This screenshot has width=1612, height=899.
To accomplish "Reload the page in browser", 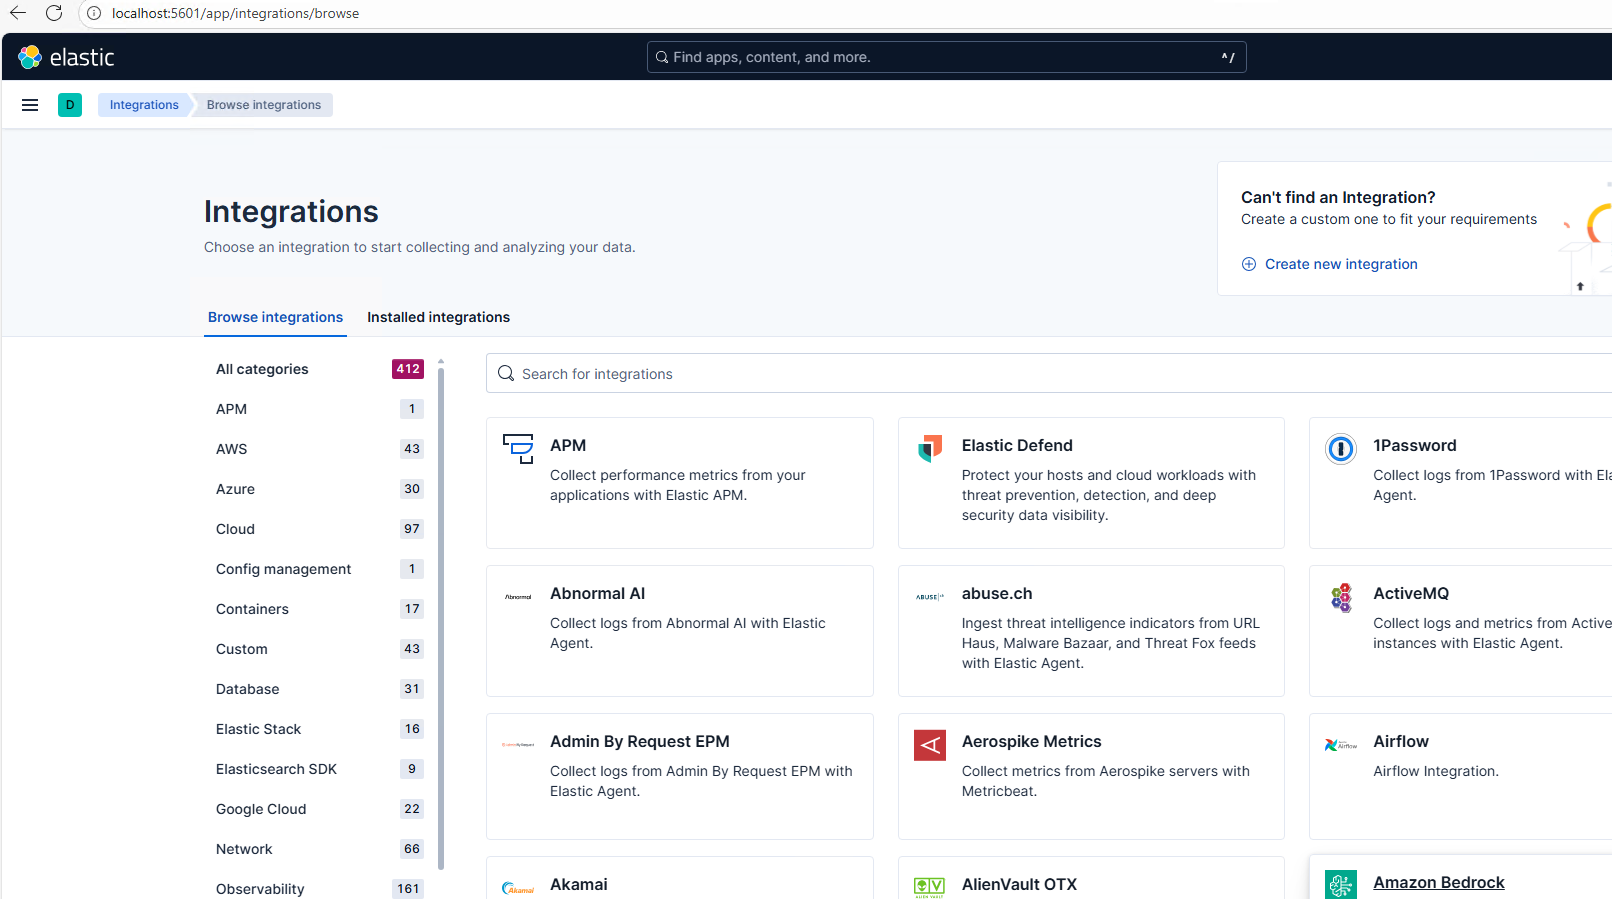I will tap(54, 13).
